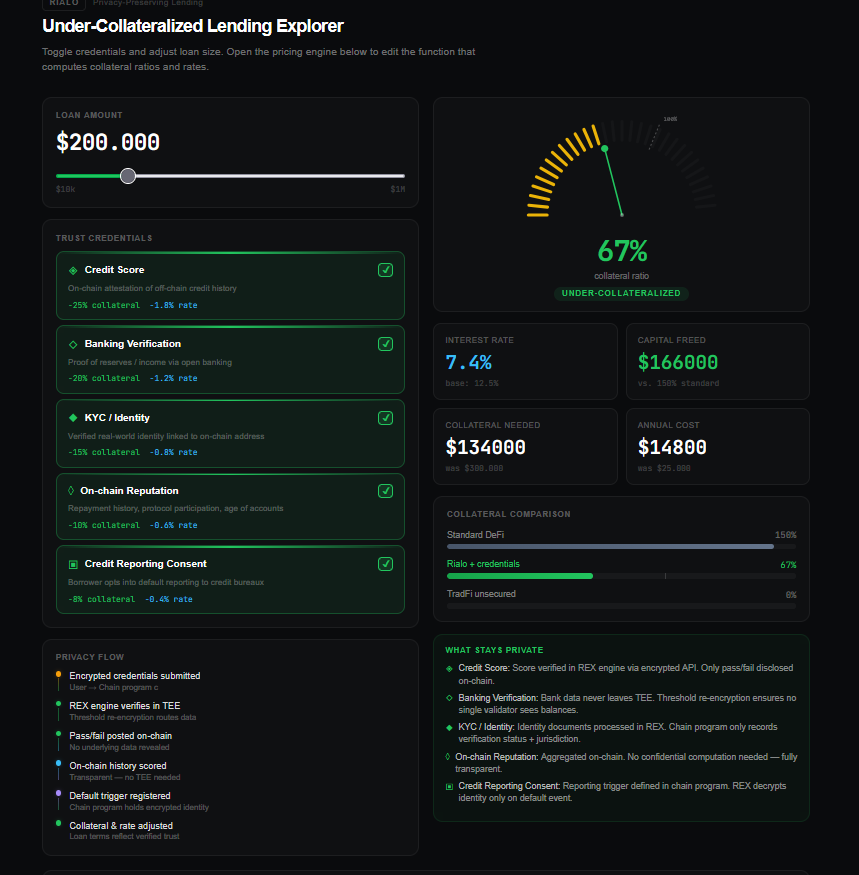Screen dimensions: 859x875
Task: Click the 0% value beside TradFi unsecured
Action: click(791, 595)
